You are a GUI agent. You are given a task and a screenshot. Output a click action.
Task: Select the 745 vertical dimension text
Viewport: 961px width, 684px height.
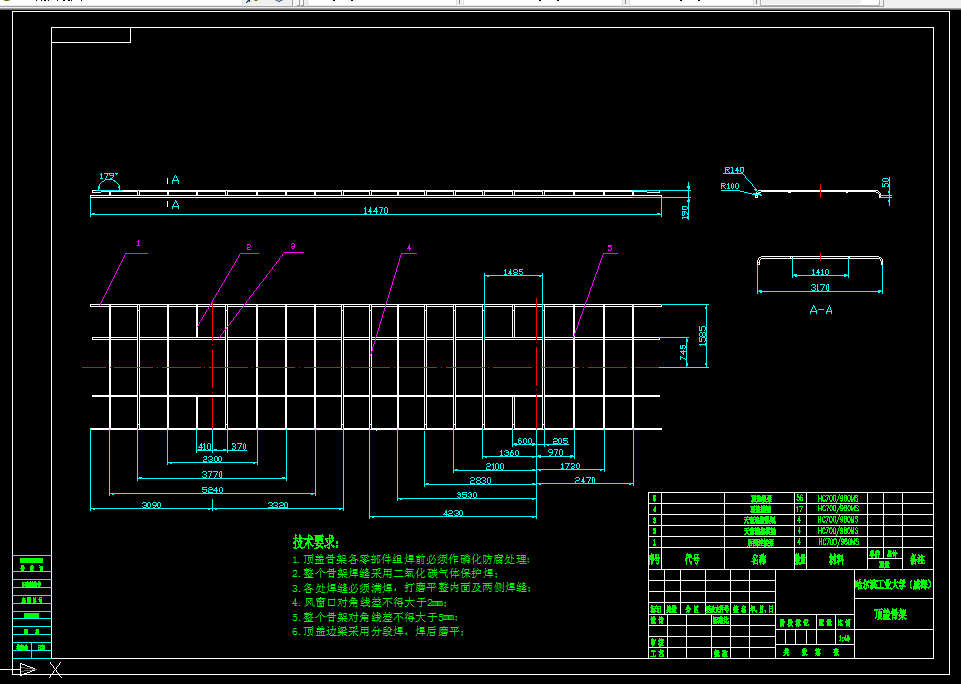point(683,353)
